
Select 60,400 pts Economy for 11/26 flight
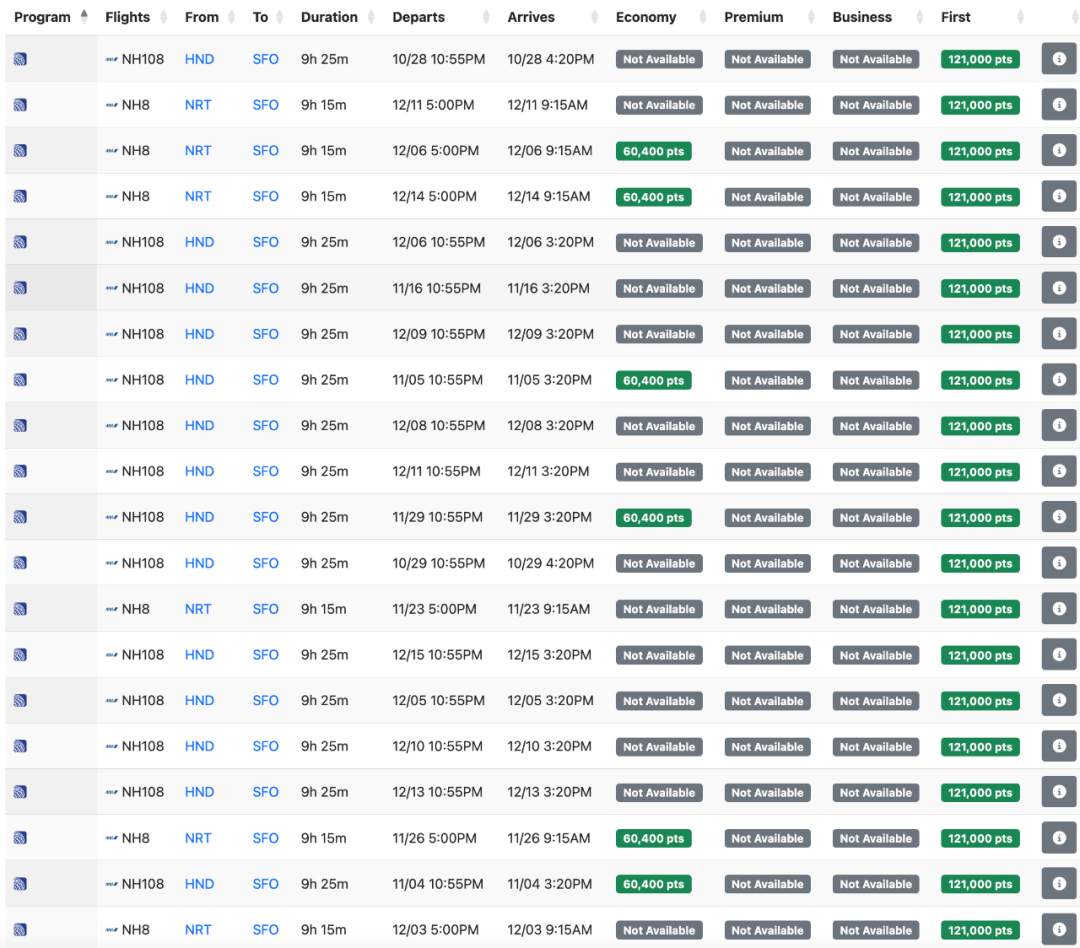coord(653,839)
